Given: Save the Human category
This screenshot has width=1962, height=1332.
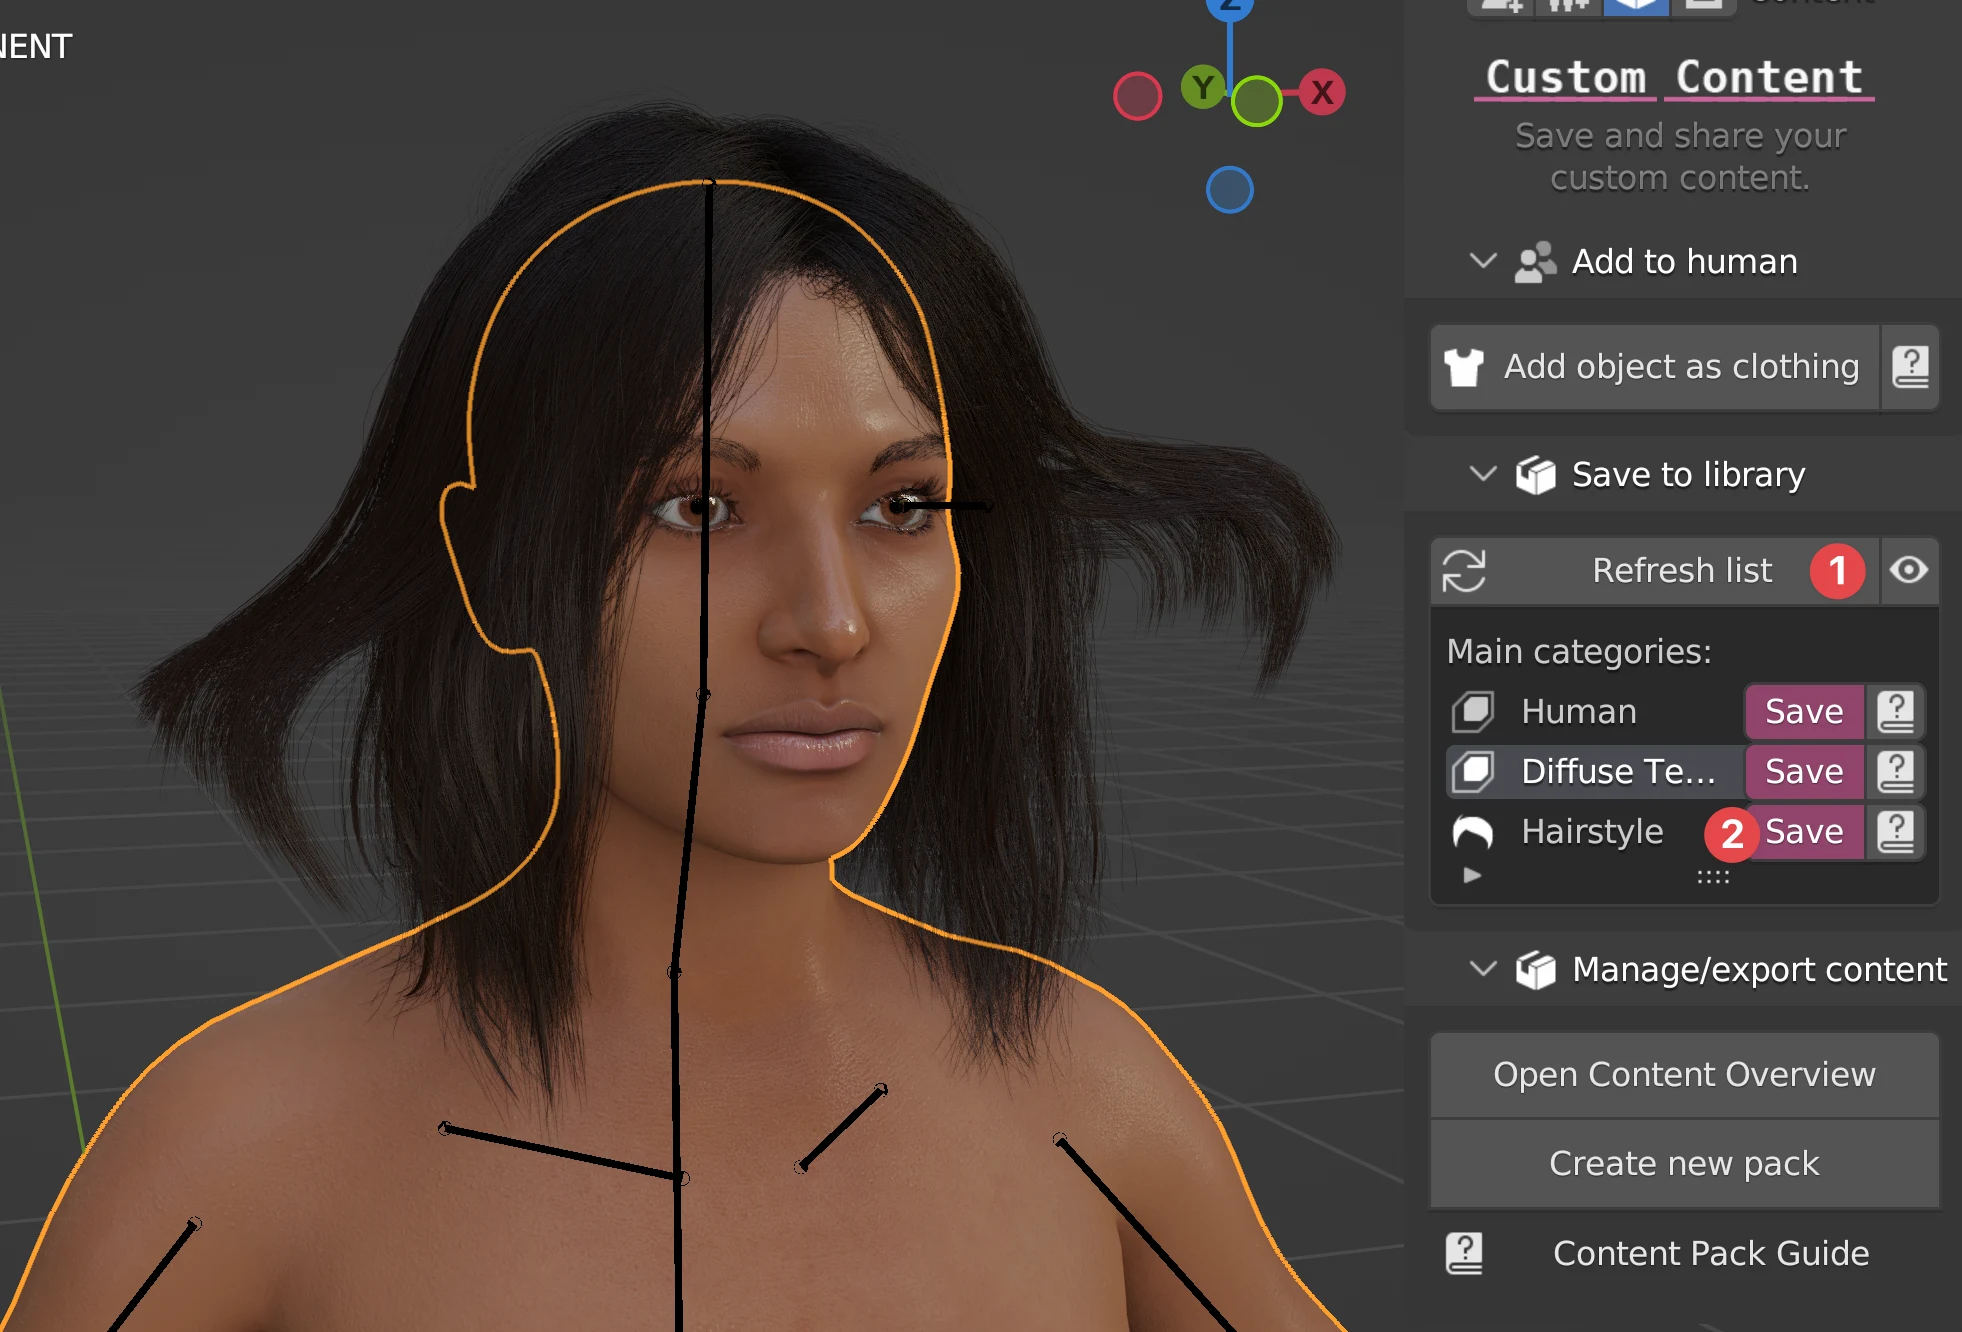Looking at the screenshot, I should (1804, 712).
